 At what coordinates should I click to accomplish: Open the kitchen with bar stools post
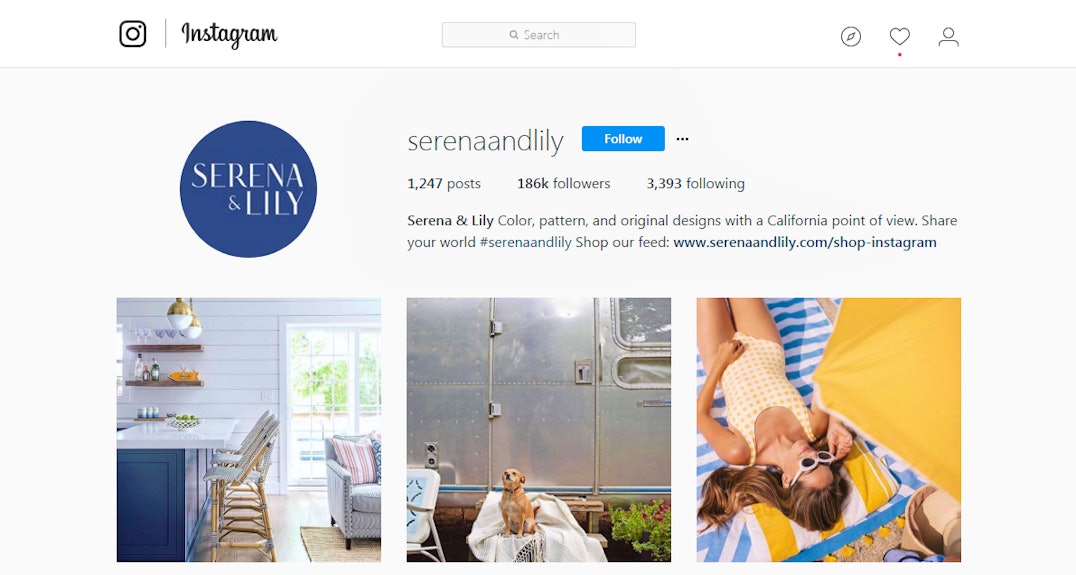[x=248, y=430]
